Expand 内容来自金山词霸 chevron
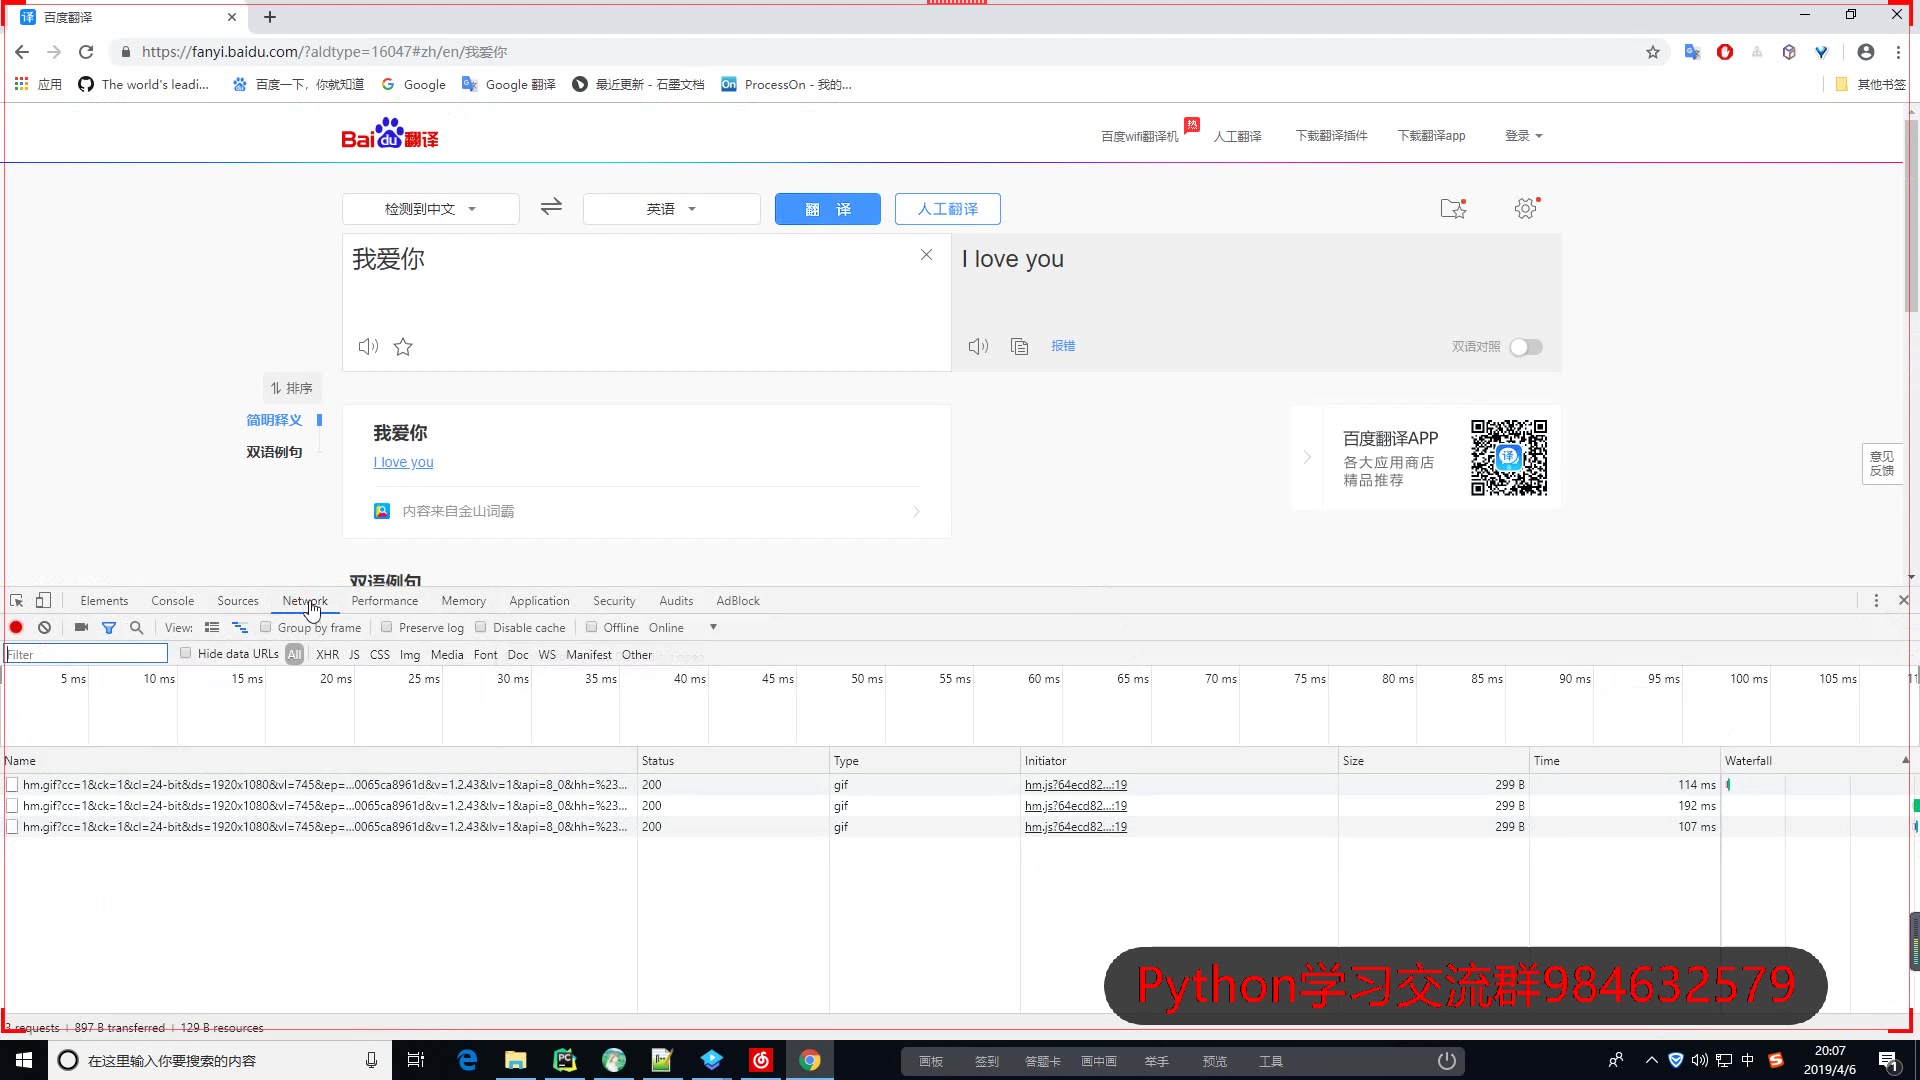This screenshot has width=1920, height=1080. [916, 511]
